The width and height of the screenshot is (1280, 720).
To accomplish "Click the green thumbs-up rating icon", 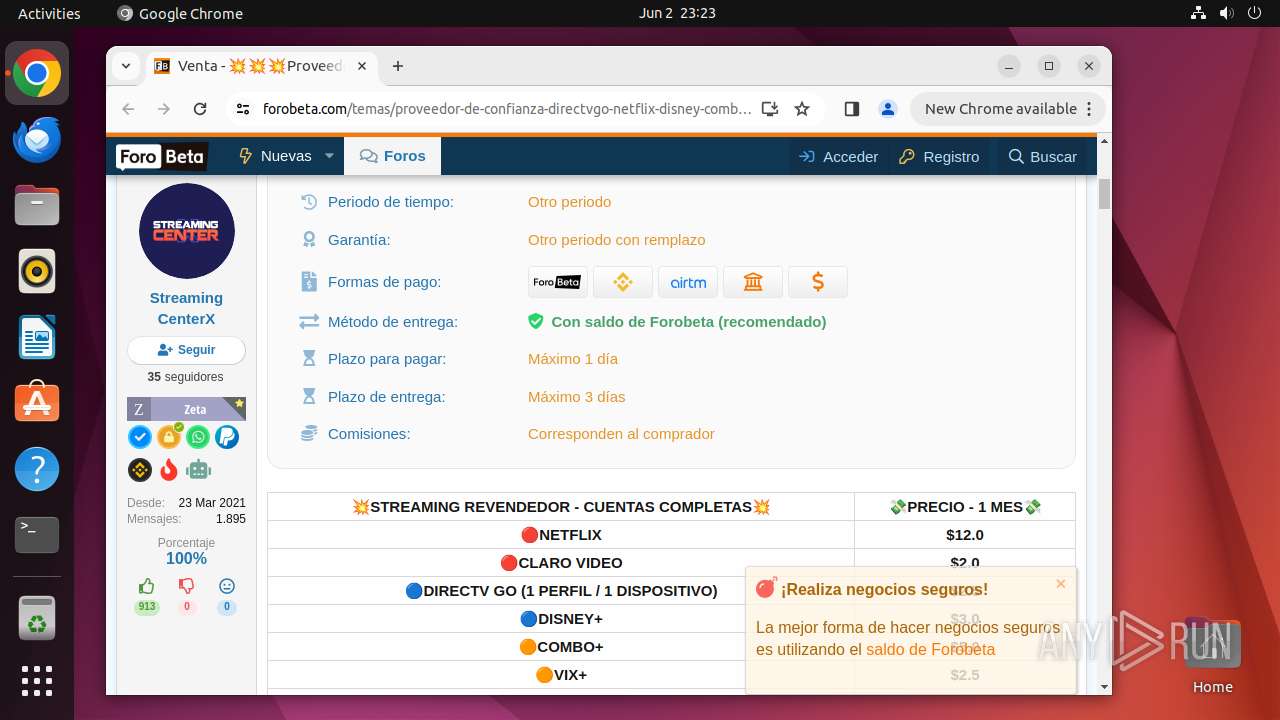I will 147,586.
